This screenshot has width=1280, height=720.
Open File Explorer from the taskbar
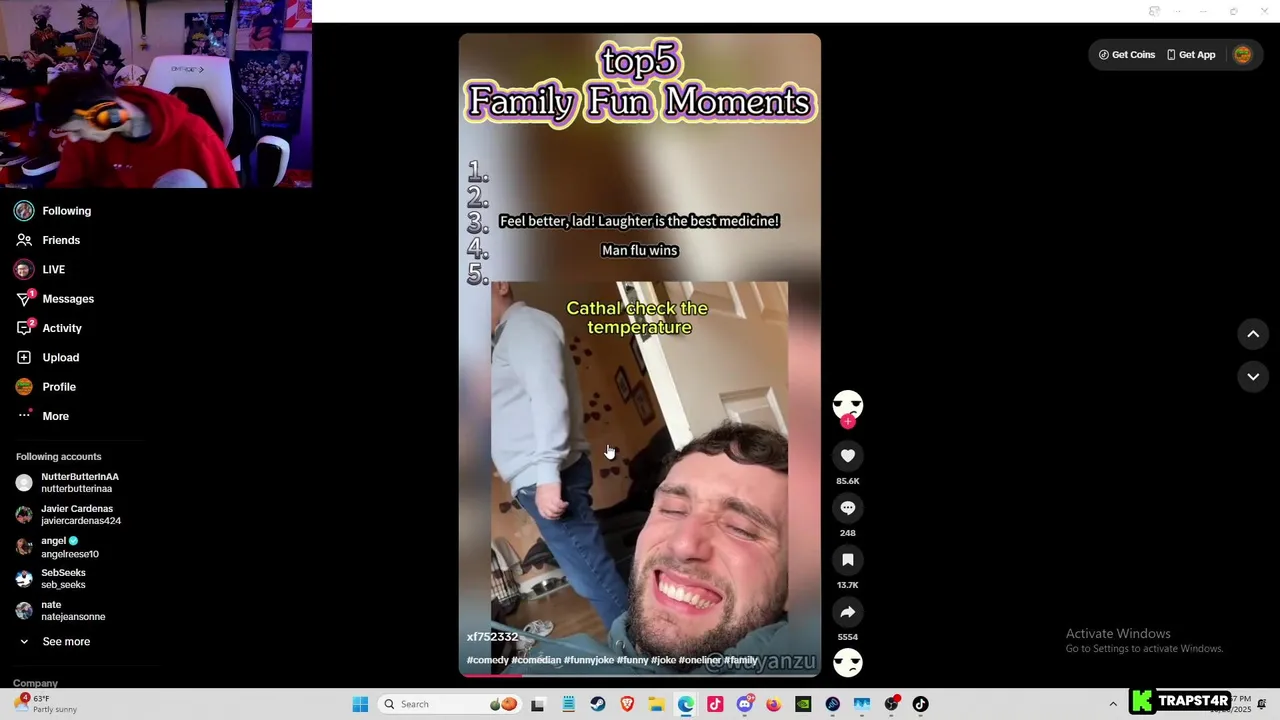(x=657, y=704)
